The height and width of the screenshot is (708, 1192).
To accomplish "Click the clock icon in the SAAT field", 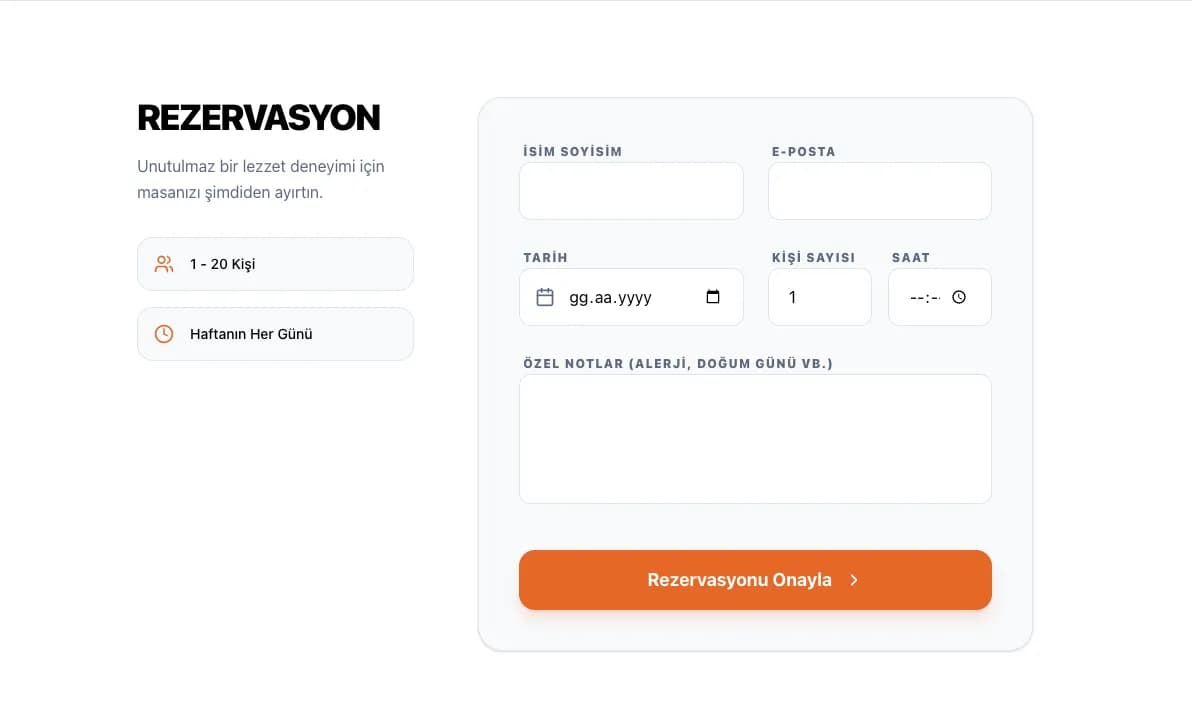I will click(x=959, y=296).
